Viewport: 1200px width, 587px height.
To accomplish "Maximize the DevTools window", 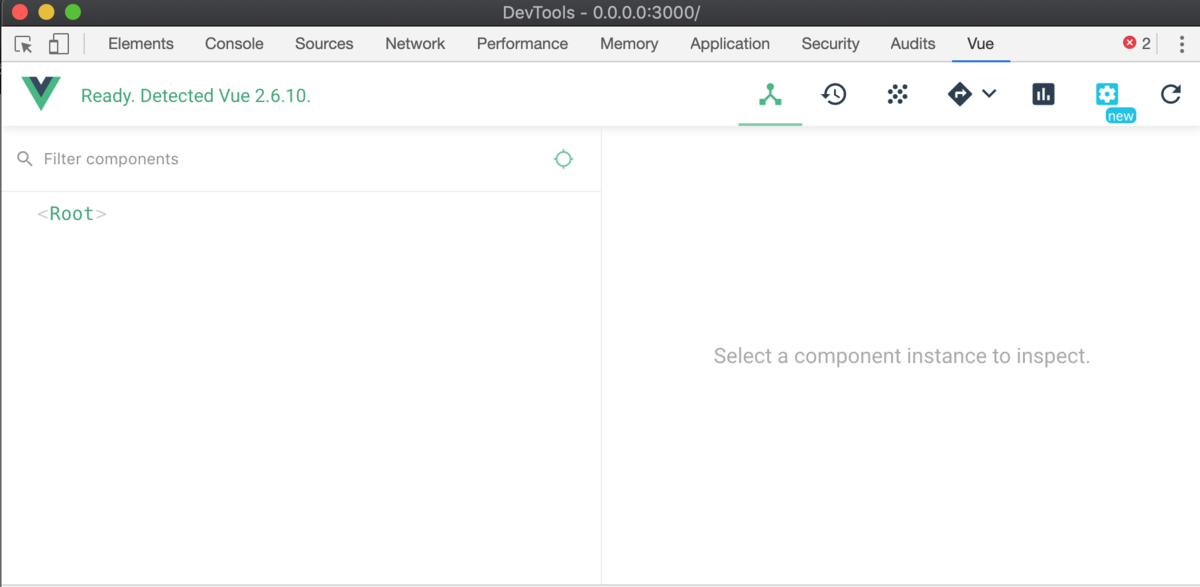I will click(x=72, y=13).
